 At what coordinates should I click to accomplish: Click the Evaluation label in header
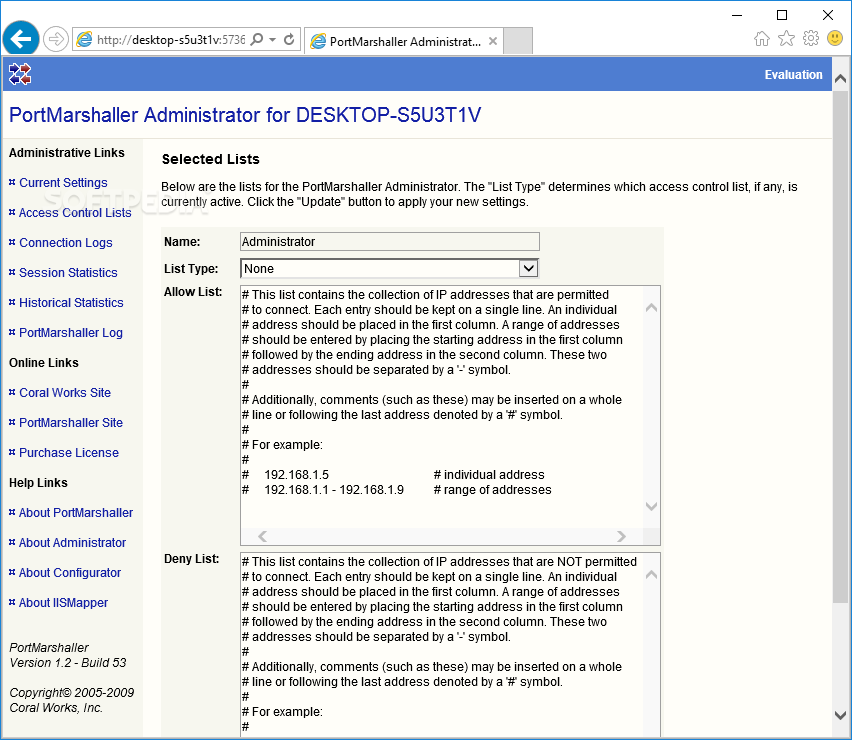(793, 75)
